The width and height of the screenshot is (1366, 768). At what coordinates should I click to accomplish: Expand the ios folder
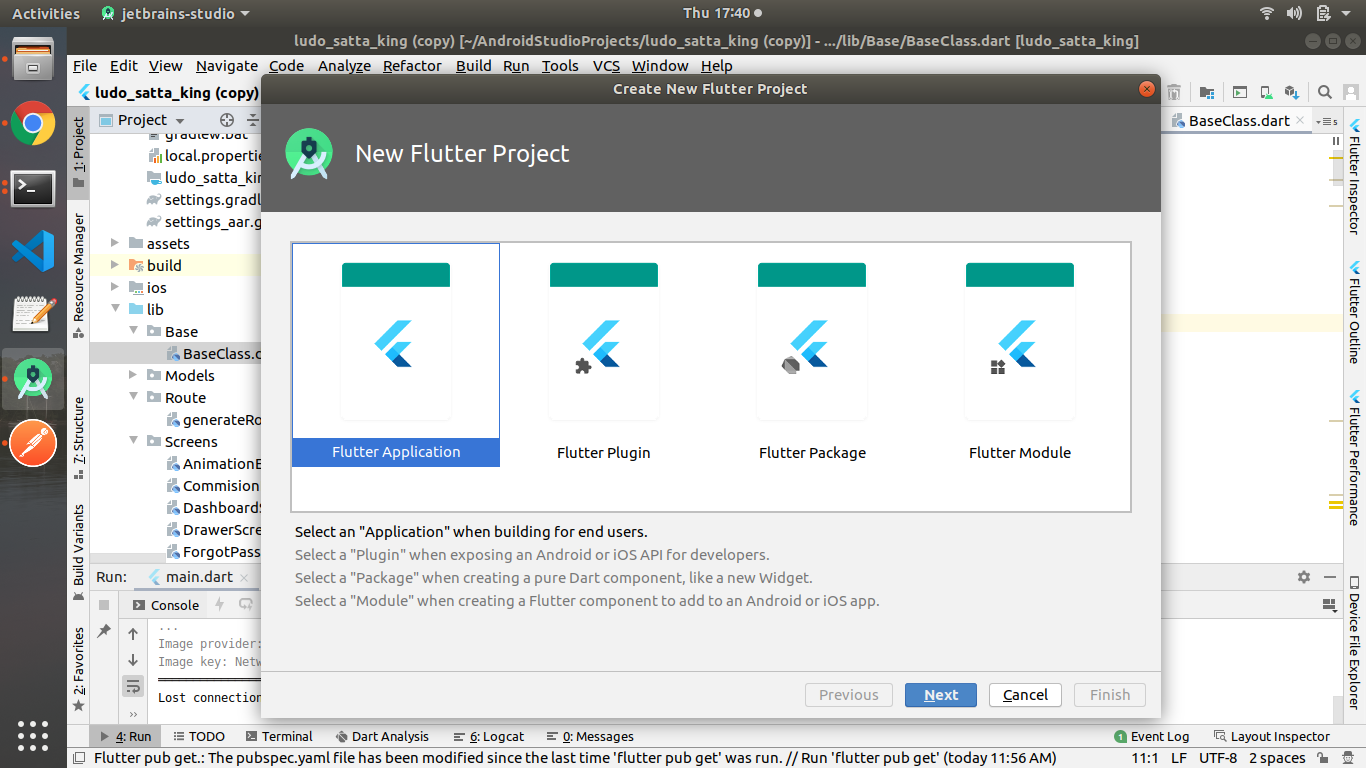coord(116,287)
